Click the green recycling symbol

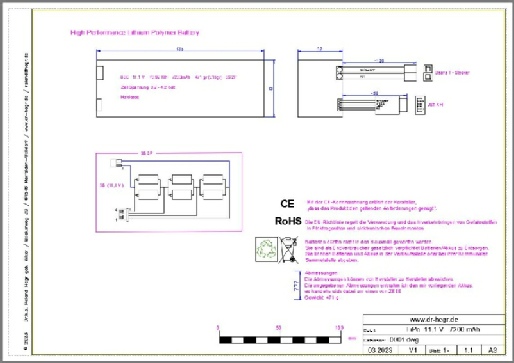[266, 249]
